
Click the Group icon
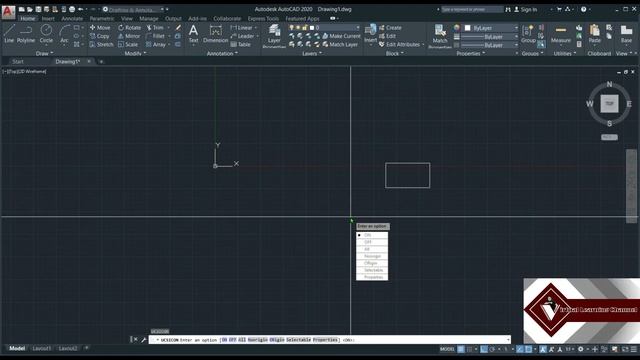coord(528,33)
